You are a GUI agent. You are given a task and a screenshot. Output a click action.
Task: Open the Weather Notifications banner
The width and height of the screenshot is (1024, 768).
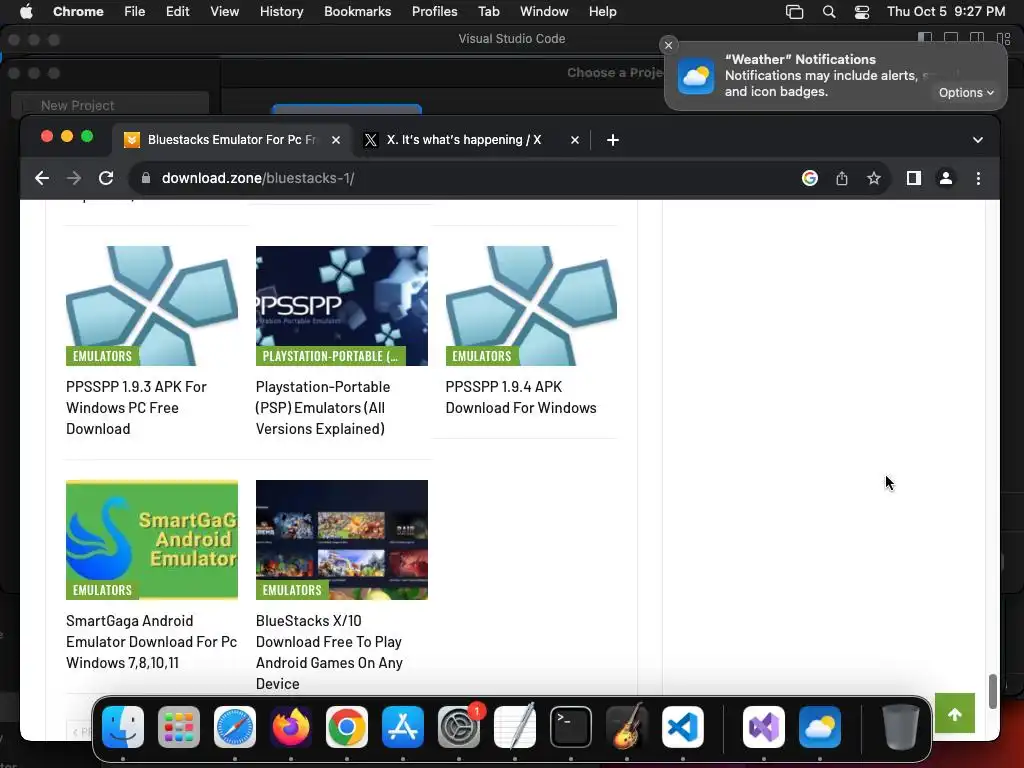(x=835, y=76)
